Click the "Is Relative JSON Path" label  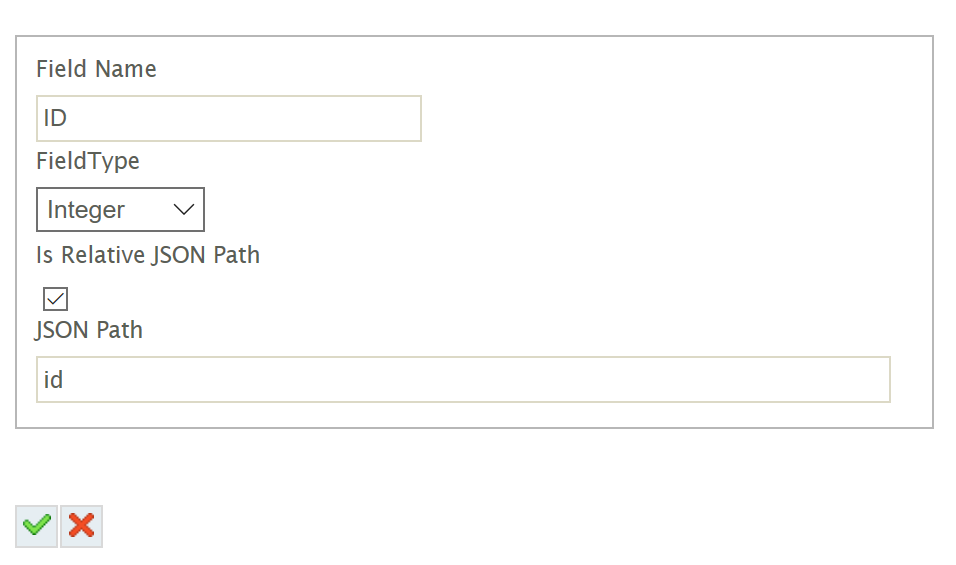point(148,255)
